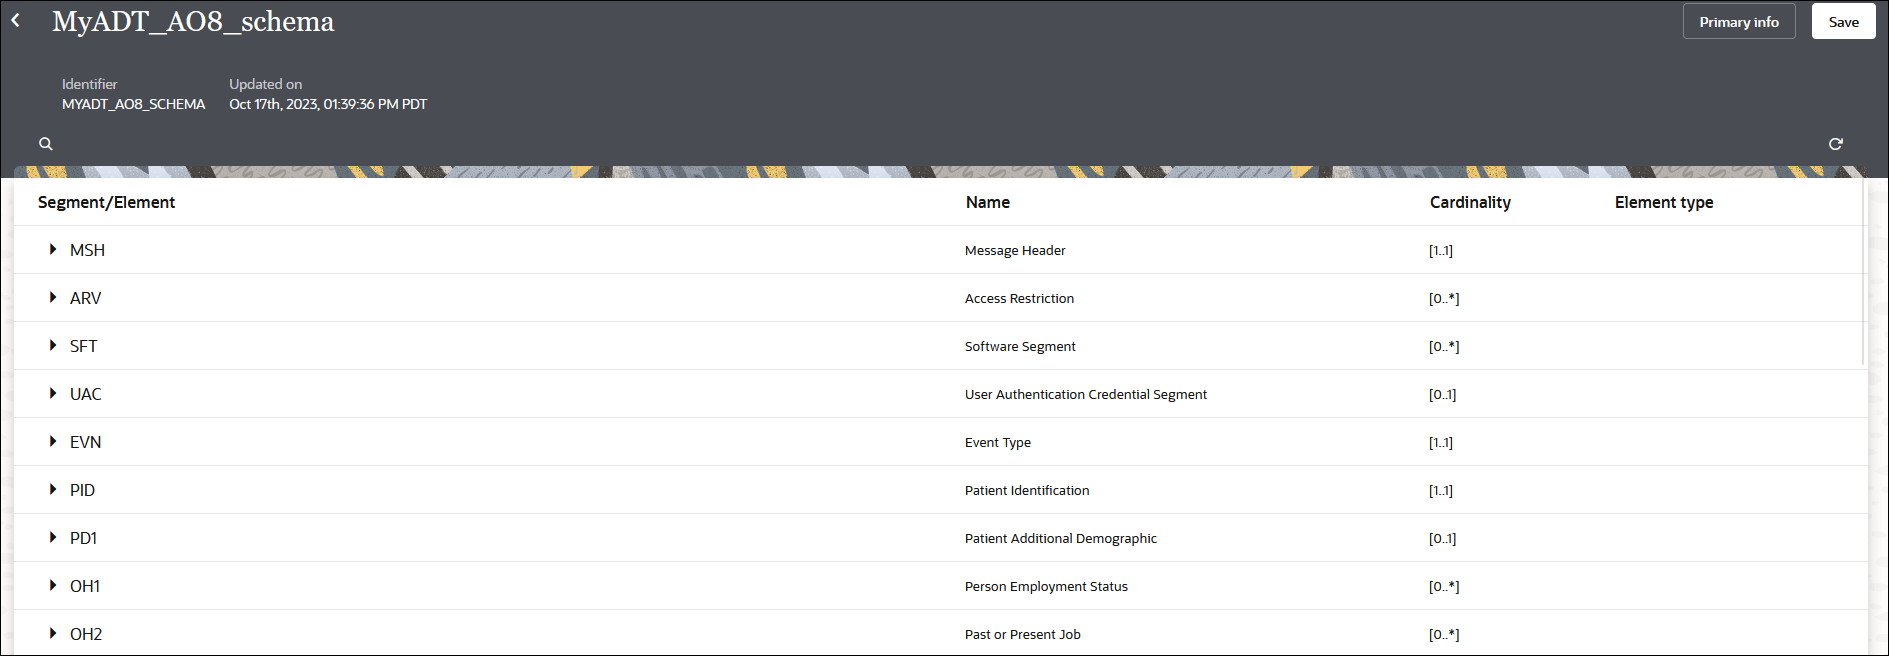Open Primary info panel
The height and width of the screenshot is (656, 1889).
1739,22
